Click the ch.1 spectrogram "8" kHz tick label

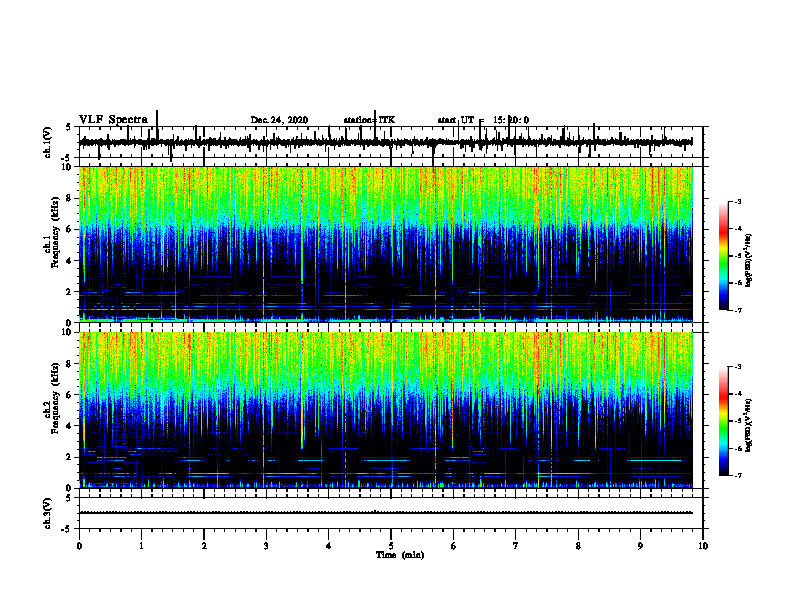tap(70, 198)
